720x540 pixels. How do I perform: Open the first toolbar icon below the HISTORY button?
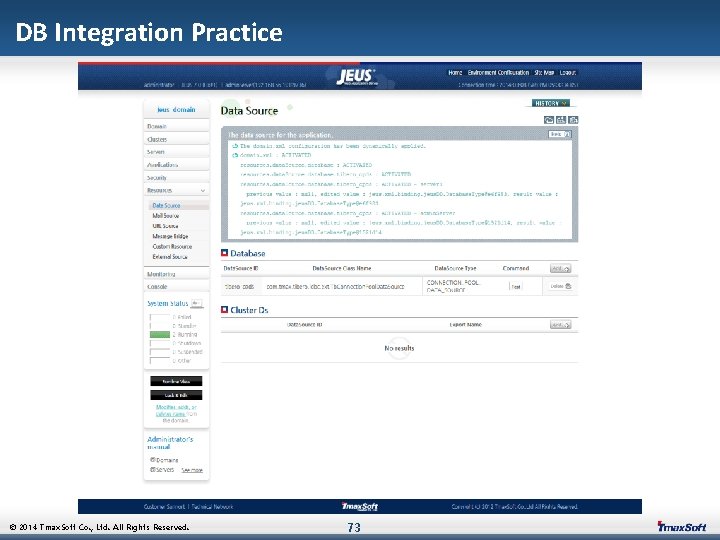coord(549,120)
